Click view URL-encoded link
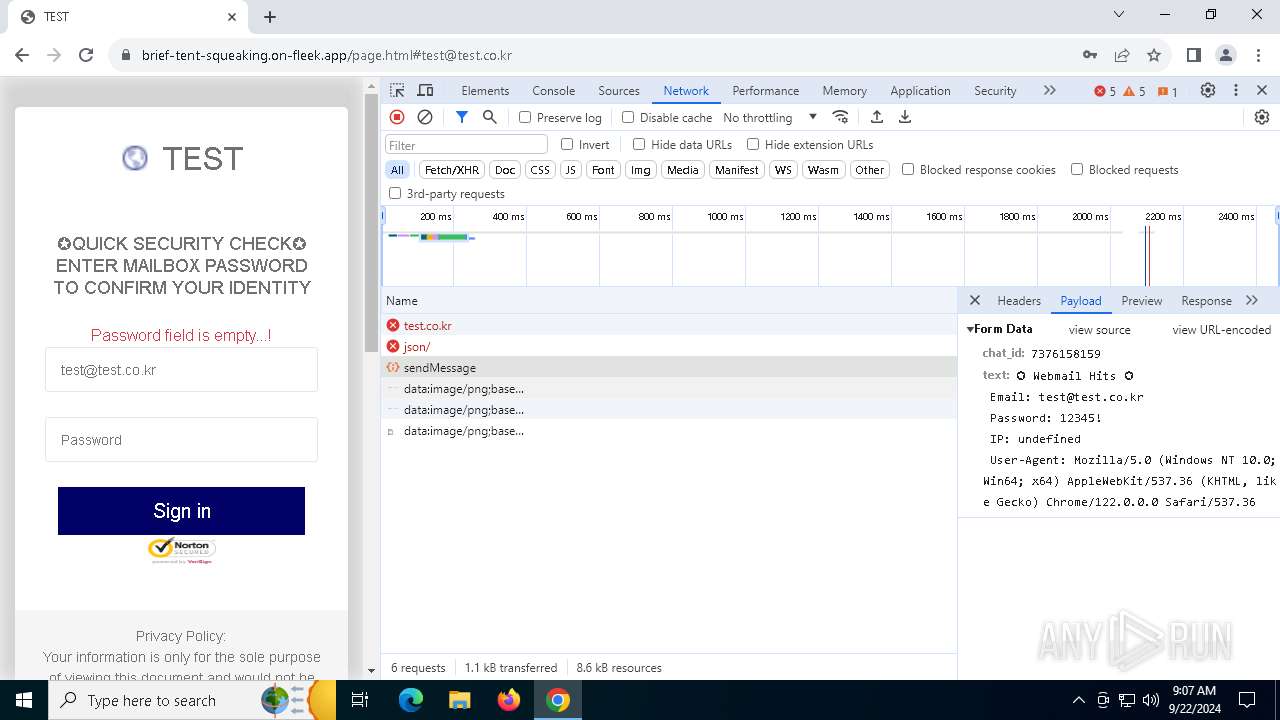This screenshot has width=1280, height=720. click(1221, 330)
